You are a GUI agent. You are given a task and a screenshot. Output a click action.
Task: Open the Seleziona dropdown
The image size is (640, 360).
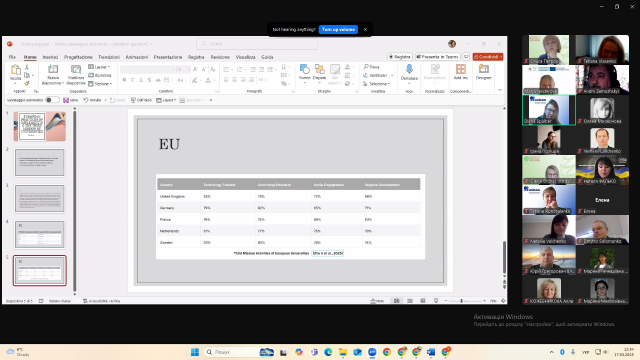coord(377,84)
